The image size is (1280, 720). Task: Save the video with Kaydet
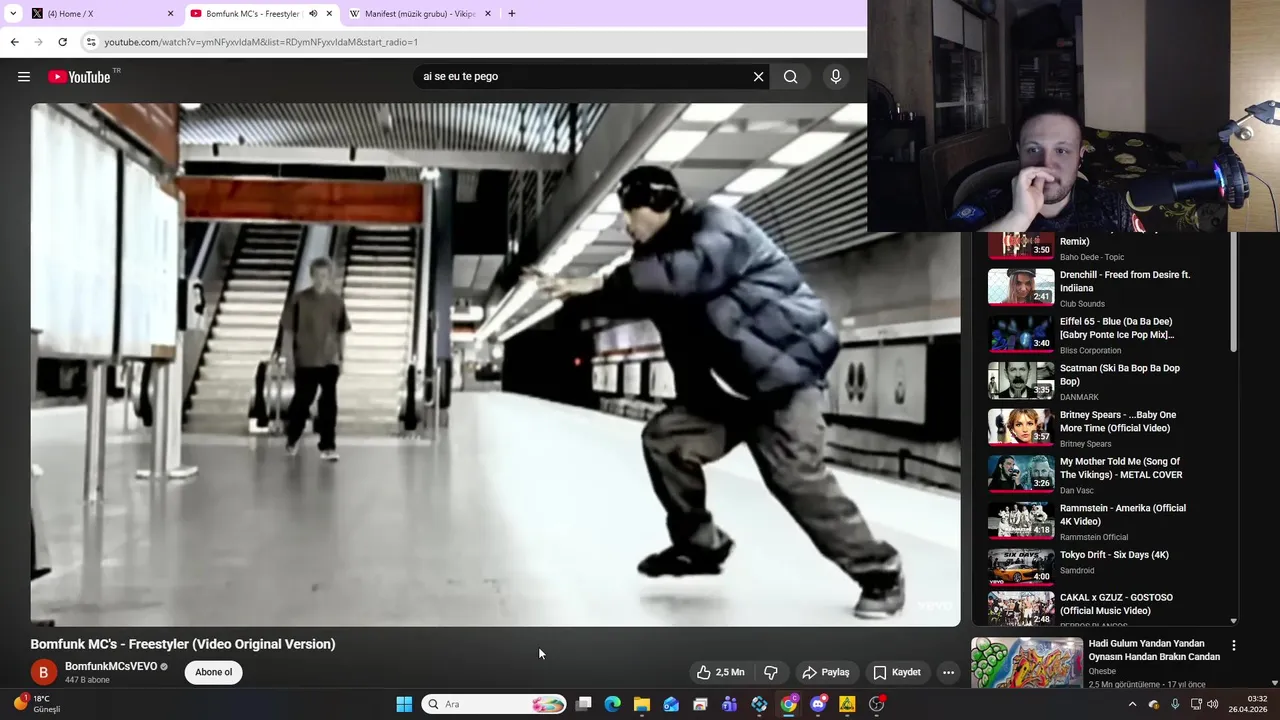897,672
